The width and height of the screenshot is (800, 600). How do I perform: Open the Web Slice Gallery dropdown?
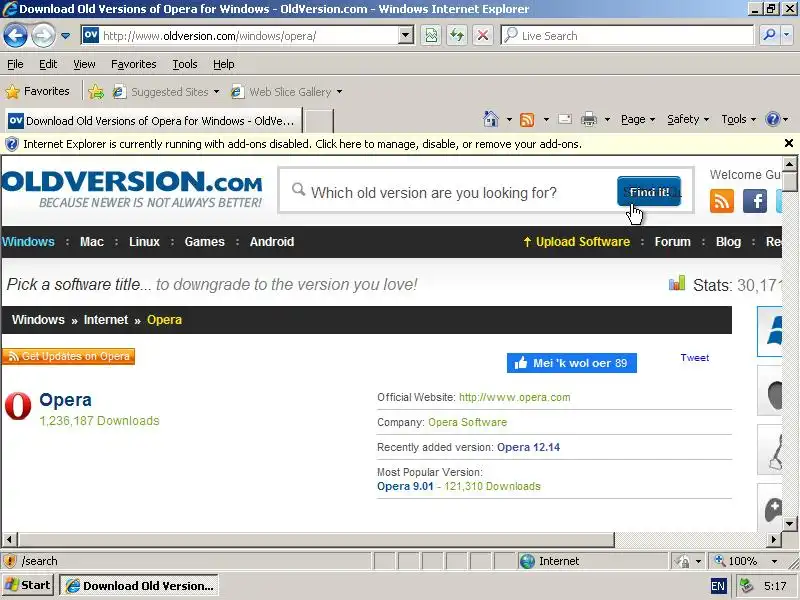(287, 92)
